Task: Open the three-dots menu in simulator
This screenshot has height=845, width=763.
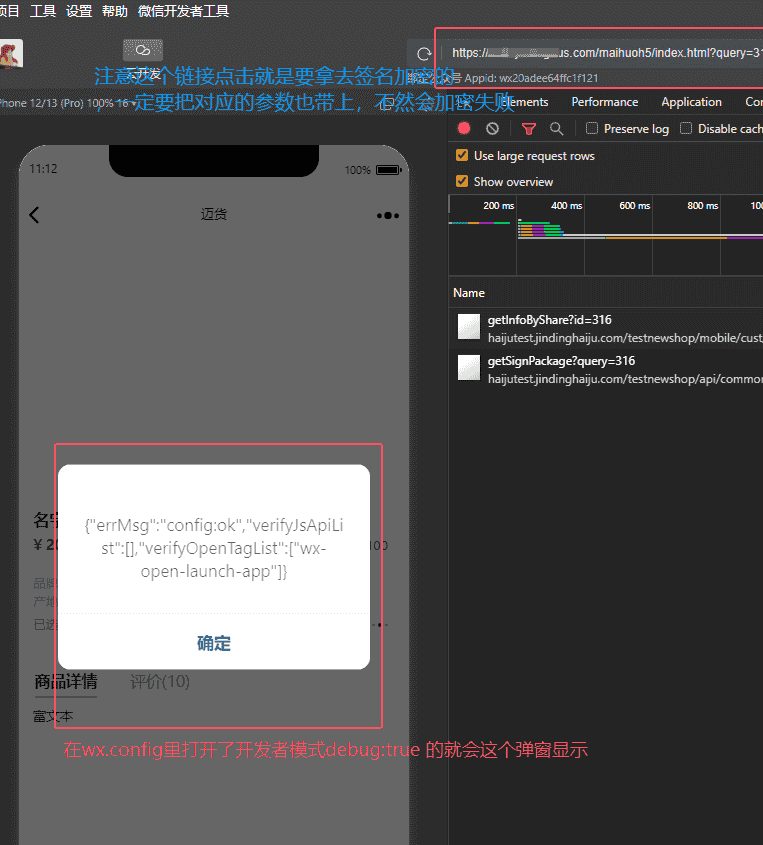Action: (388, 216)
